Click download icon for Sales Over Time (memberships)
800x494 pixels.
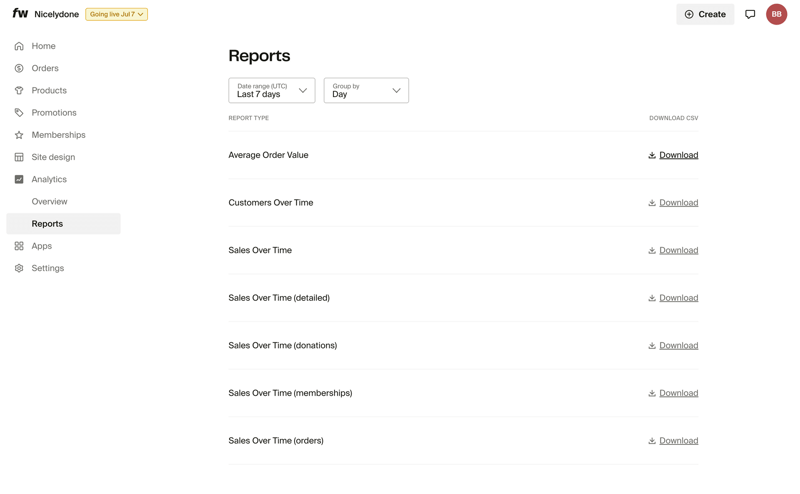click(x=652, y=393)
